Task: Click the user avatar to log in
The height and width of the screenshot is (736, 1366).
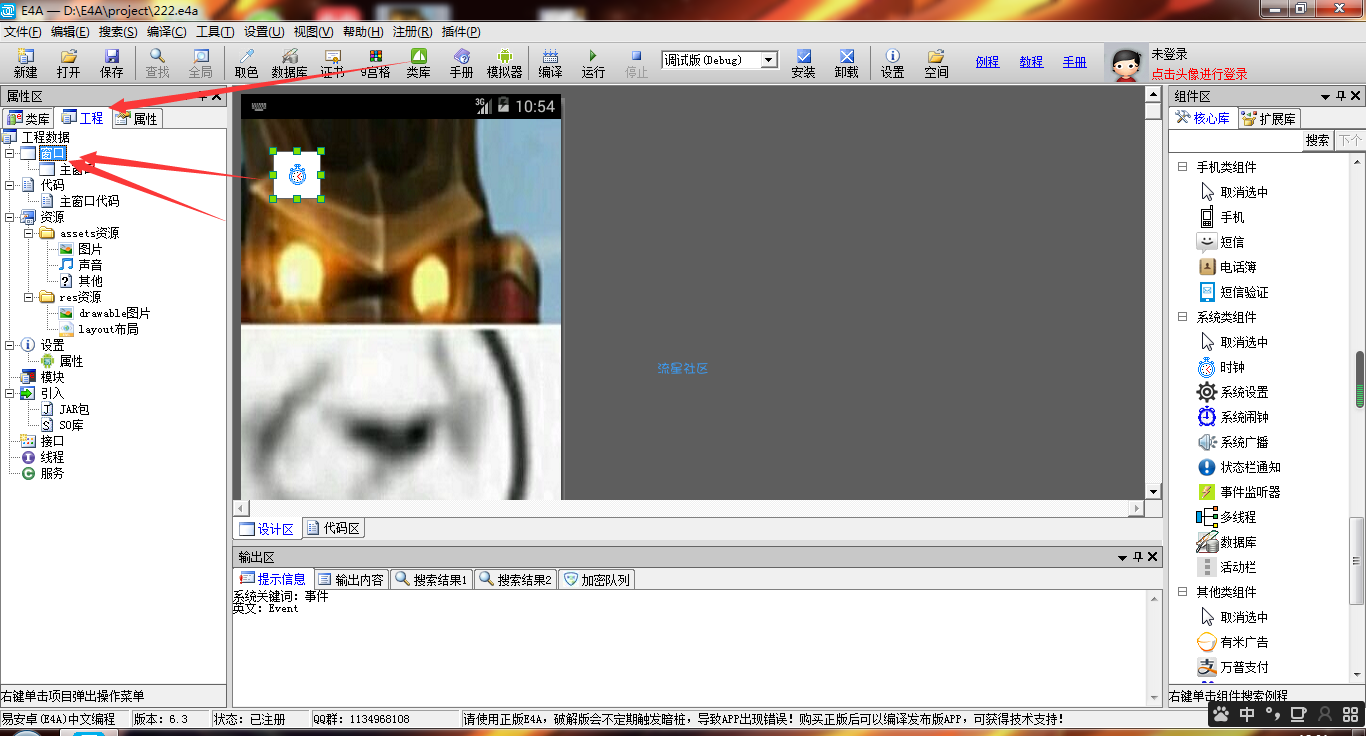Action: [x=1126, y=64]
